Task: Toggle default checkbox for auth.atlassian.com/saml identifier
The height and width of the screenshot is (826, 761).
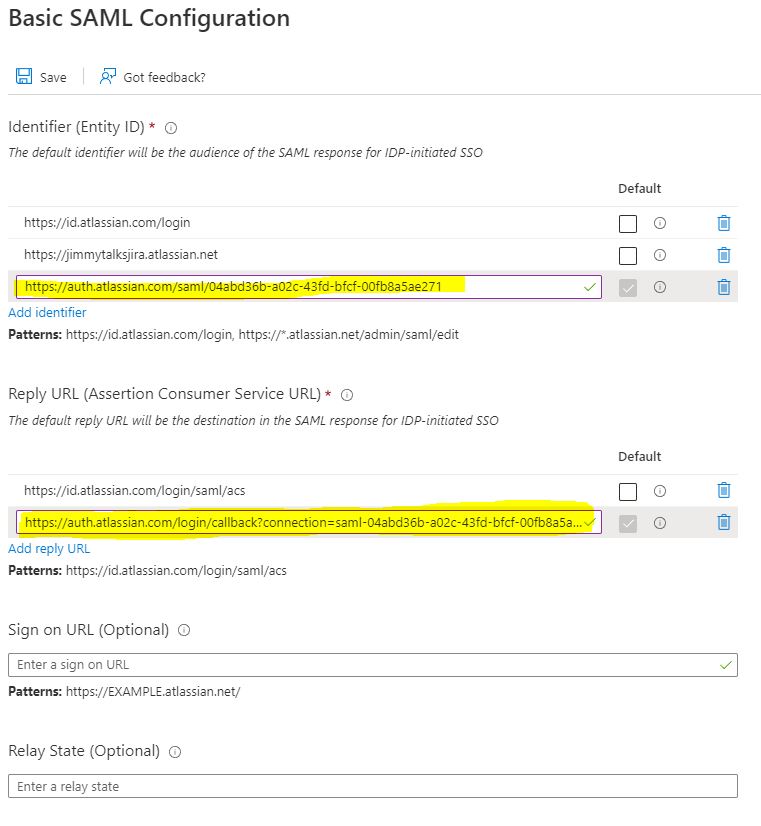Action: tap(628, 288)
